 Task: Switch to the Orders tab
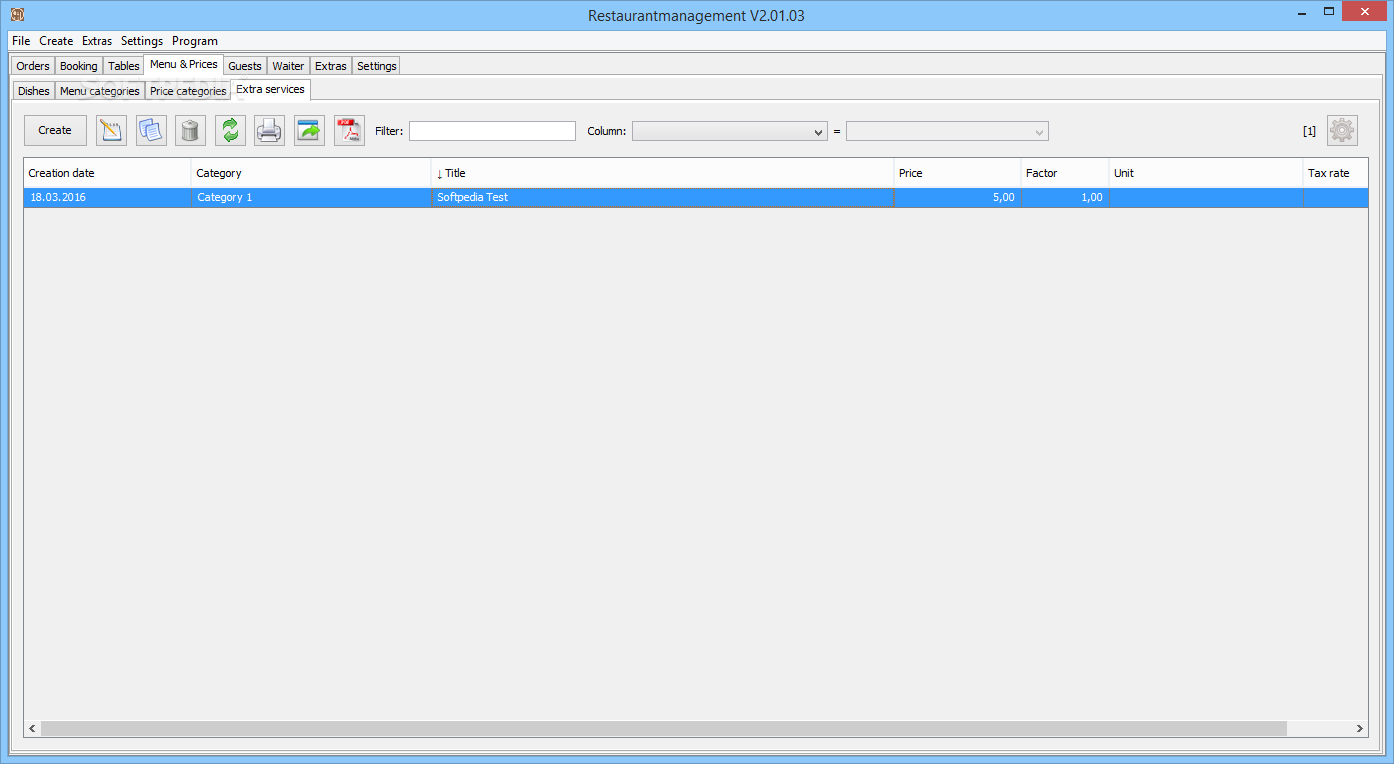pyautogui.click(x=33, y=66)
